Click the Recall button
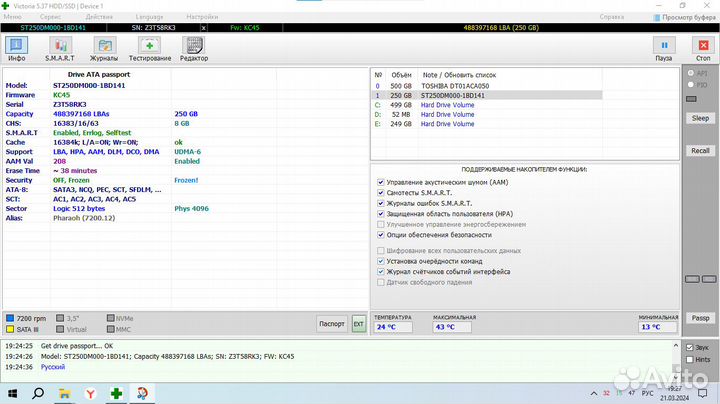 700,150
